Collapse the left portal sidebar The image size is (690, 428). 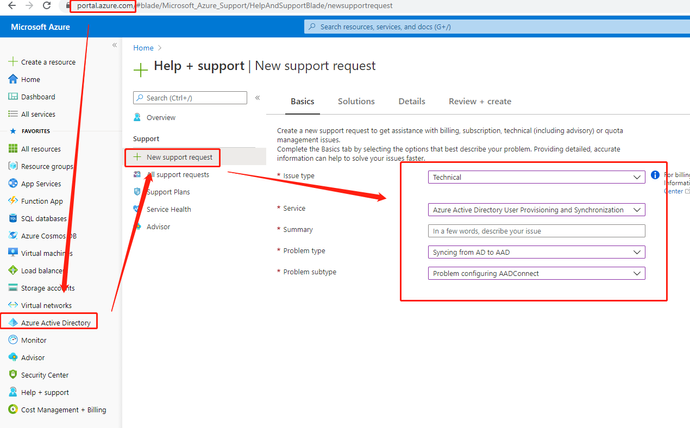coord(114,45)
